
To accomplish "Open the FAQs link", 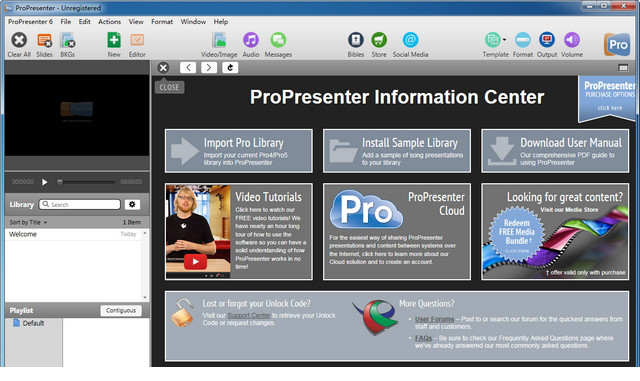I will click(x=423, y=338).
